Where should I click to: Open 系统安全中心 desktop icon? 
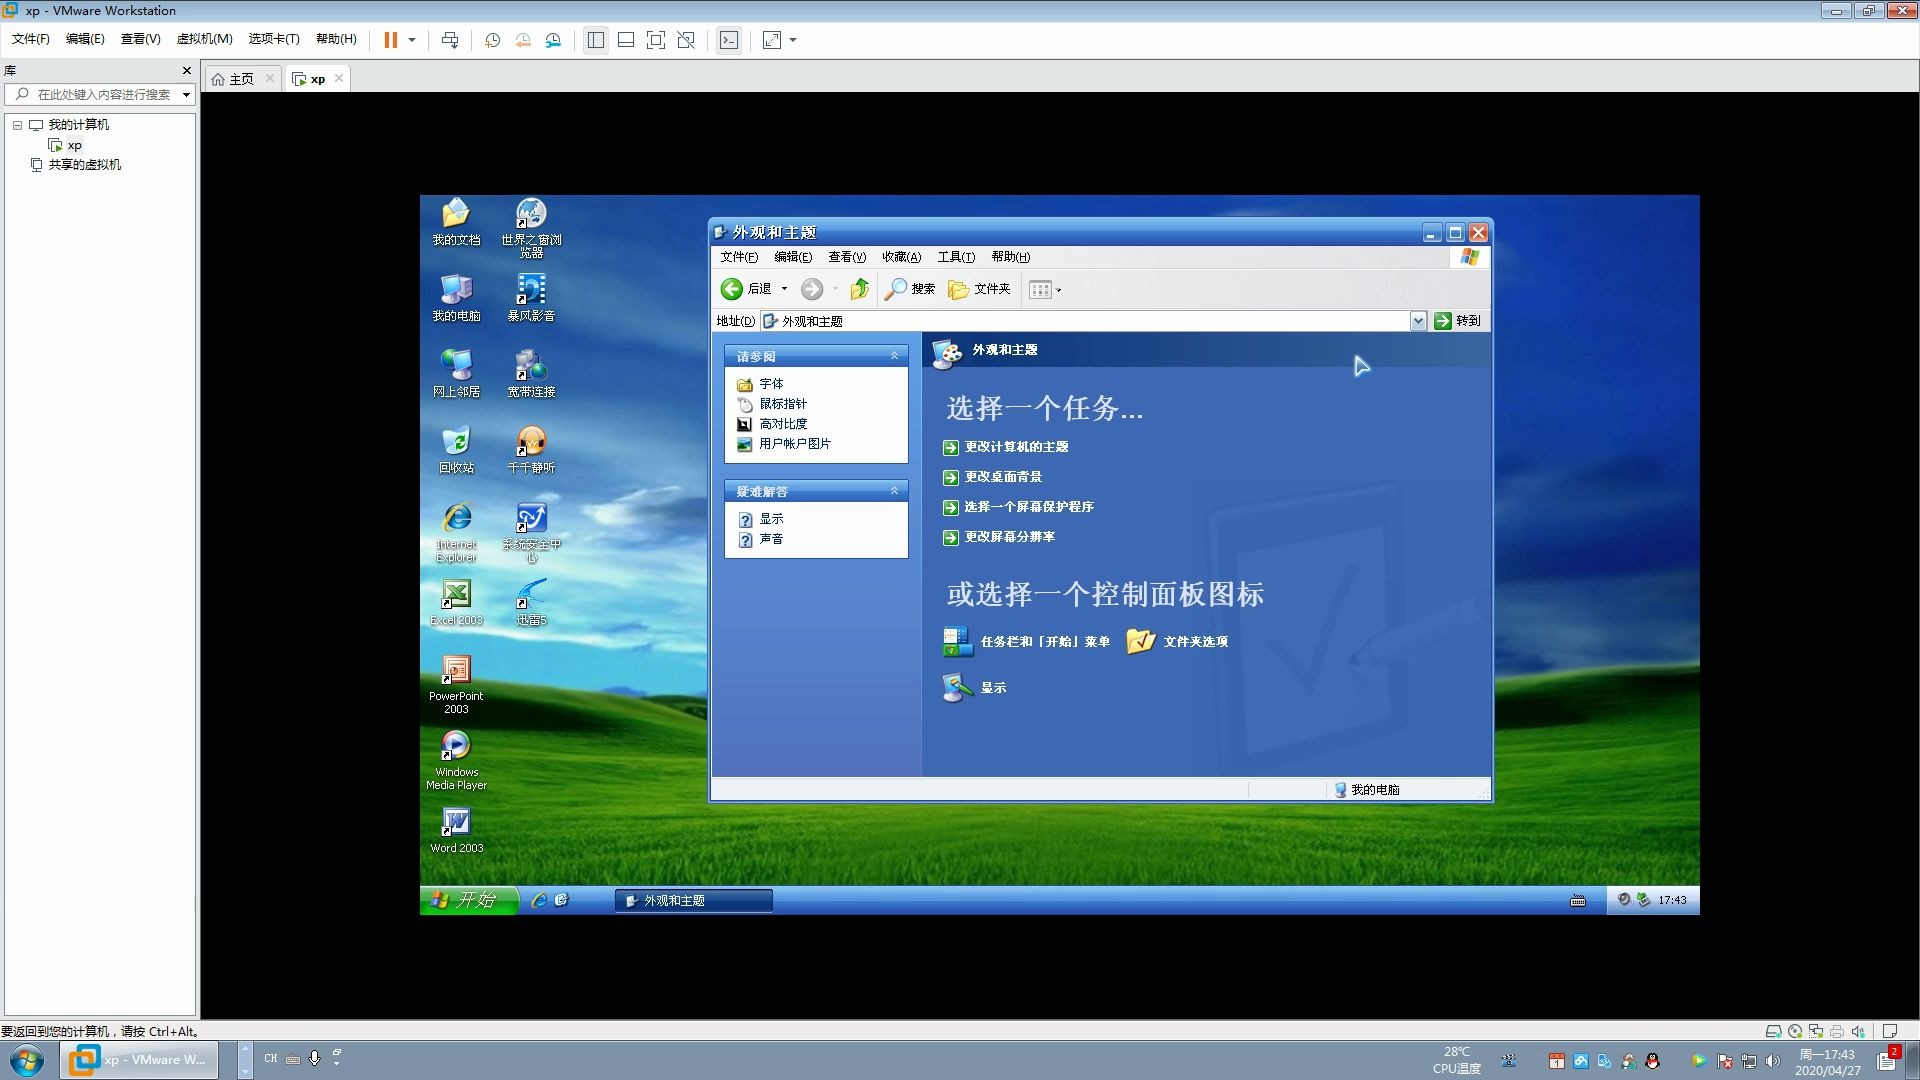tap(531, 532)
